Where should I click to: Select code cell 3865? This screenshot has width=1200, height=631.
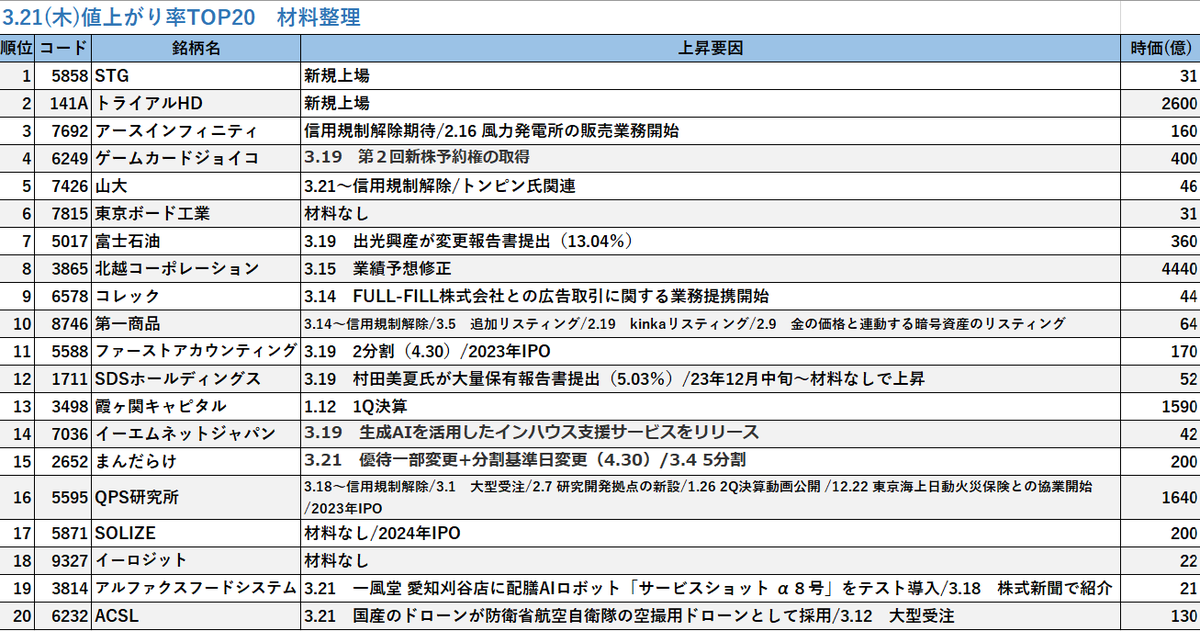[65, 268]
